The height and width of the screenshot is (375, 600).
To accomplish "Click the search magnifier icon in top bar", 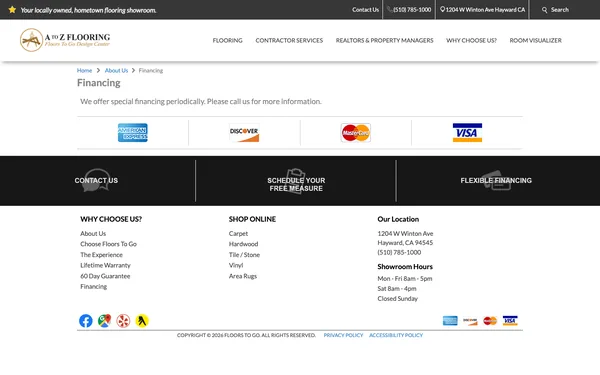I will click(x=544, y=10).
